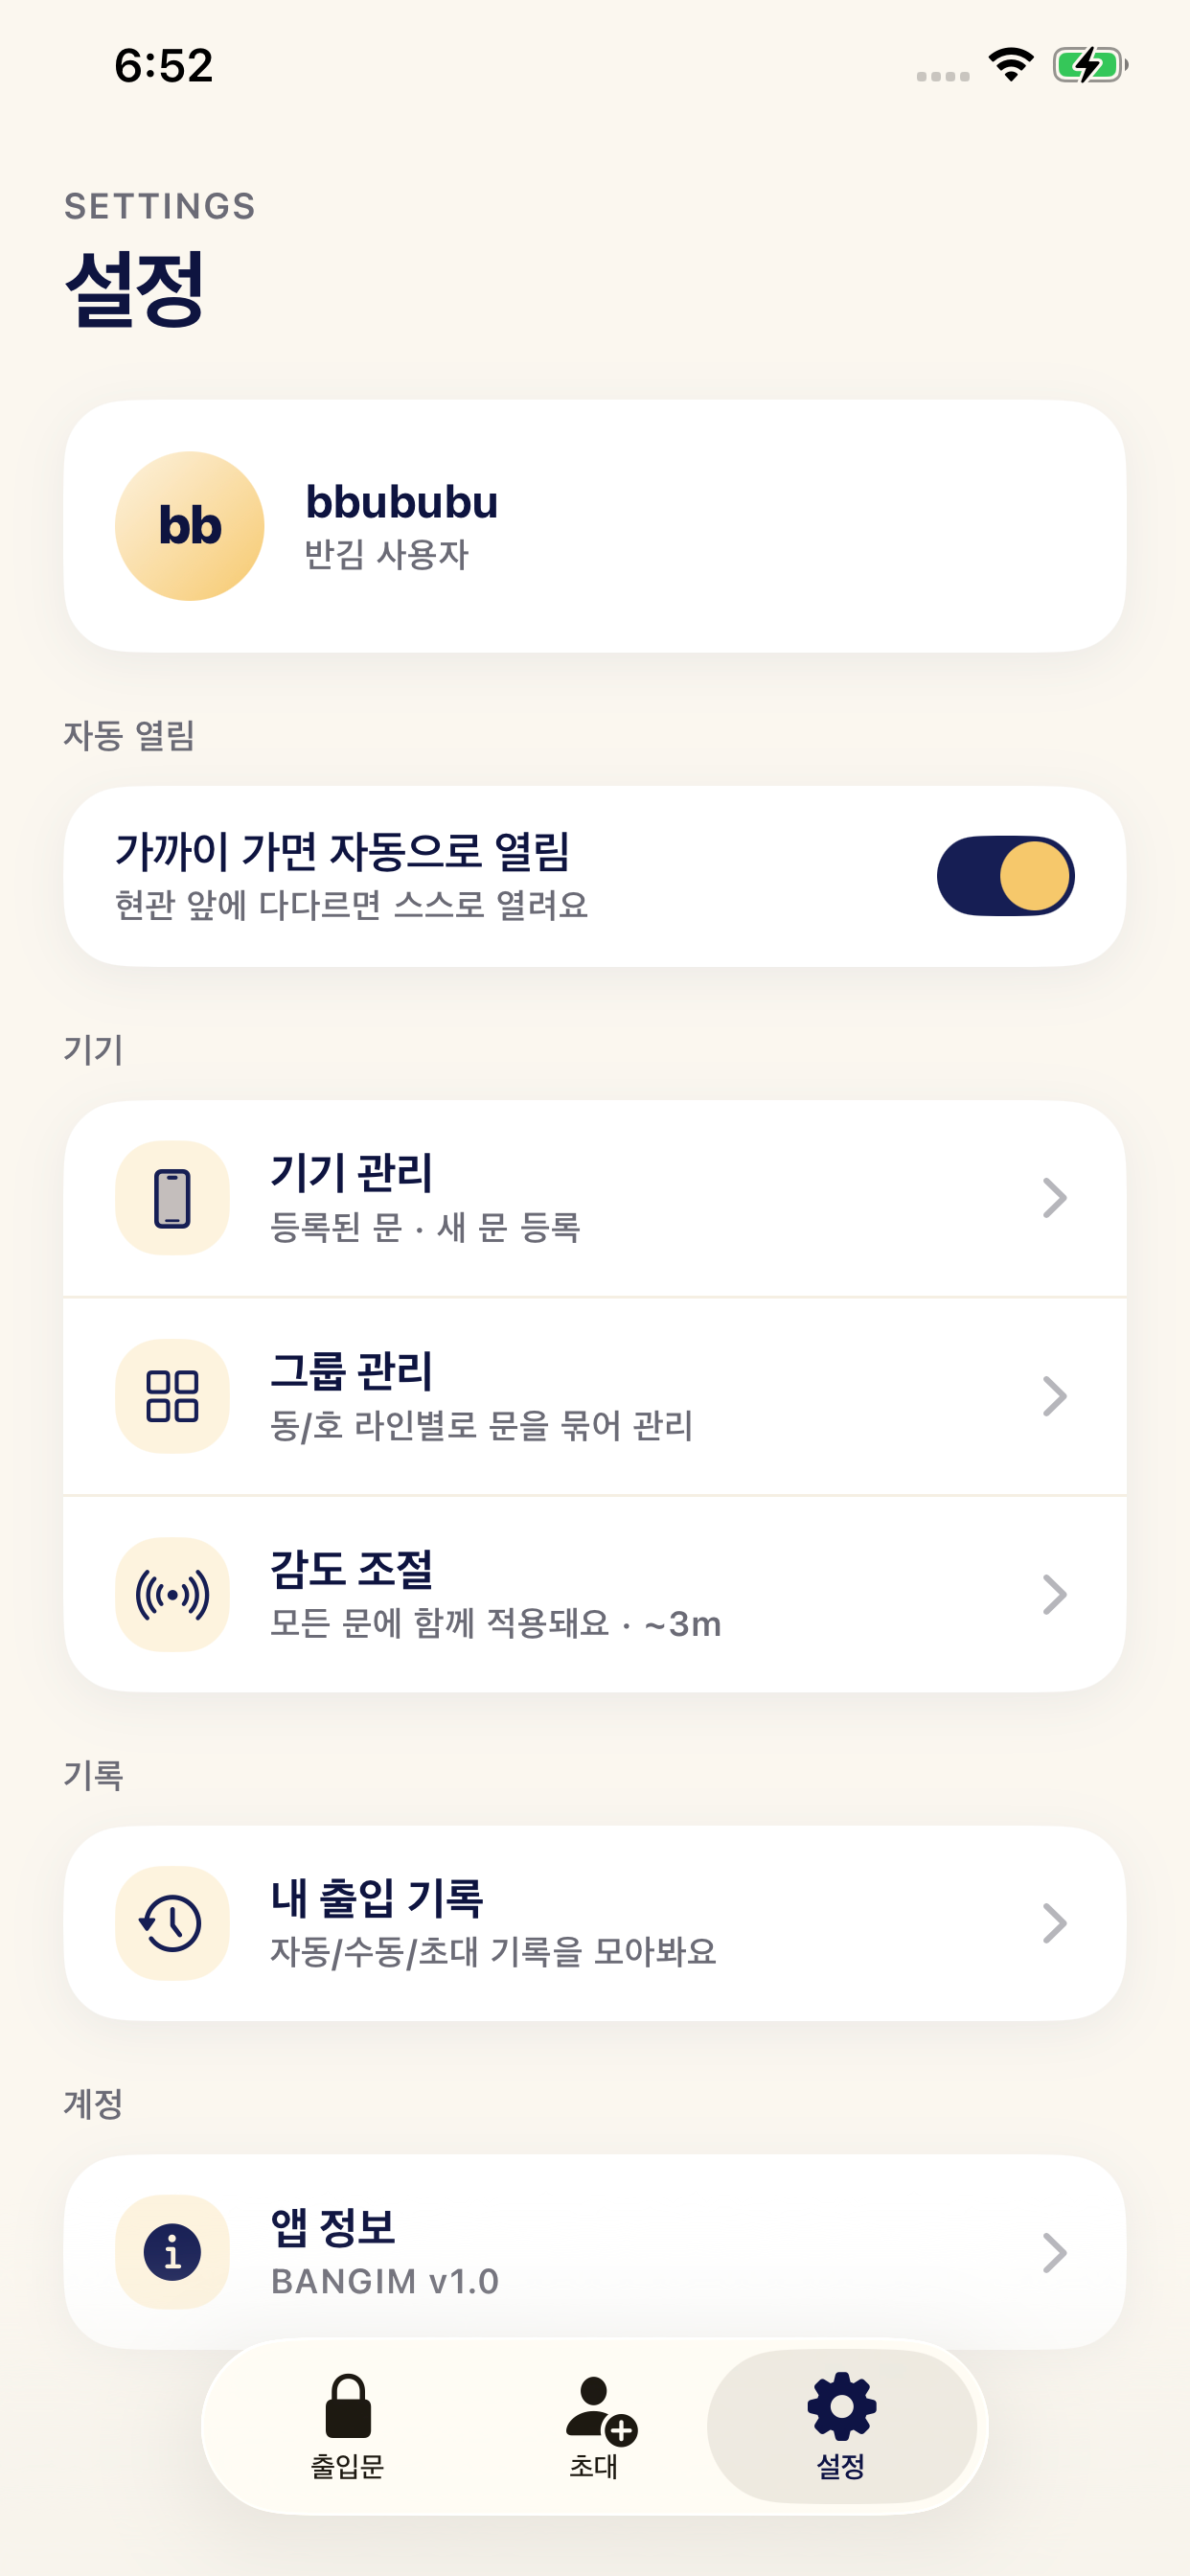
Task: Tap the clock history icon for 내 출입 기록
Action: pyautogui.click(x=172, y=1922)
